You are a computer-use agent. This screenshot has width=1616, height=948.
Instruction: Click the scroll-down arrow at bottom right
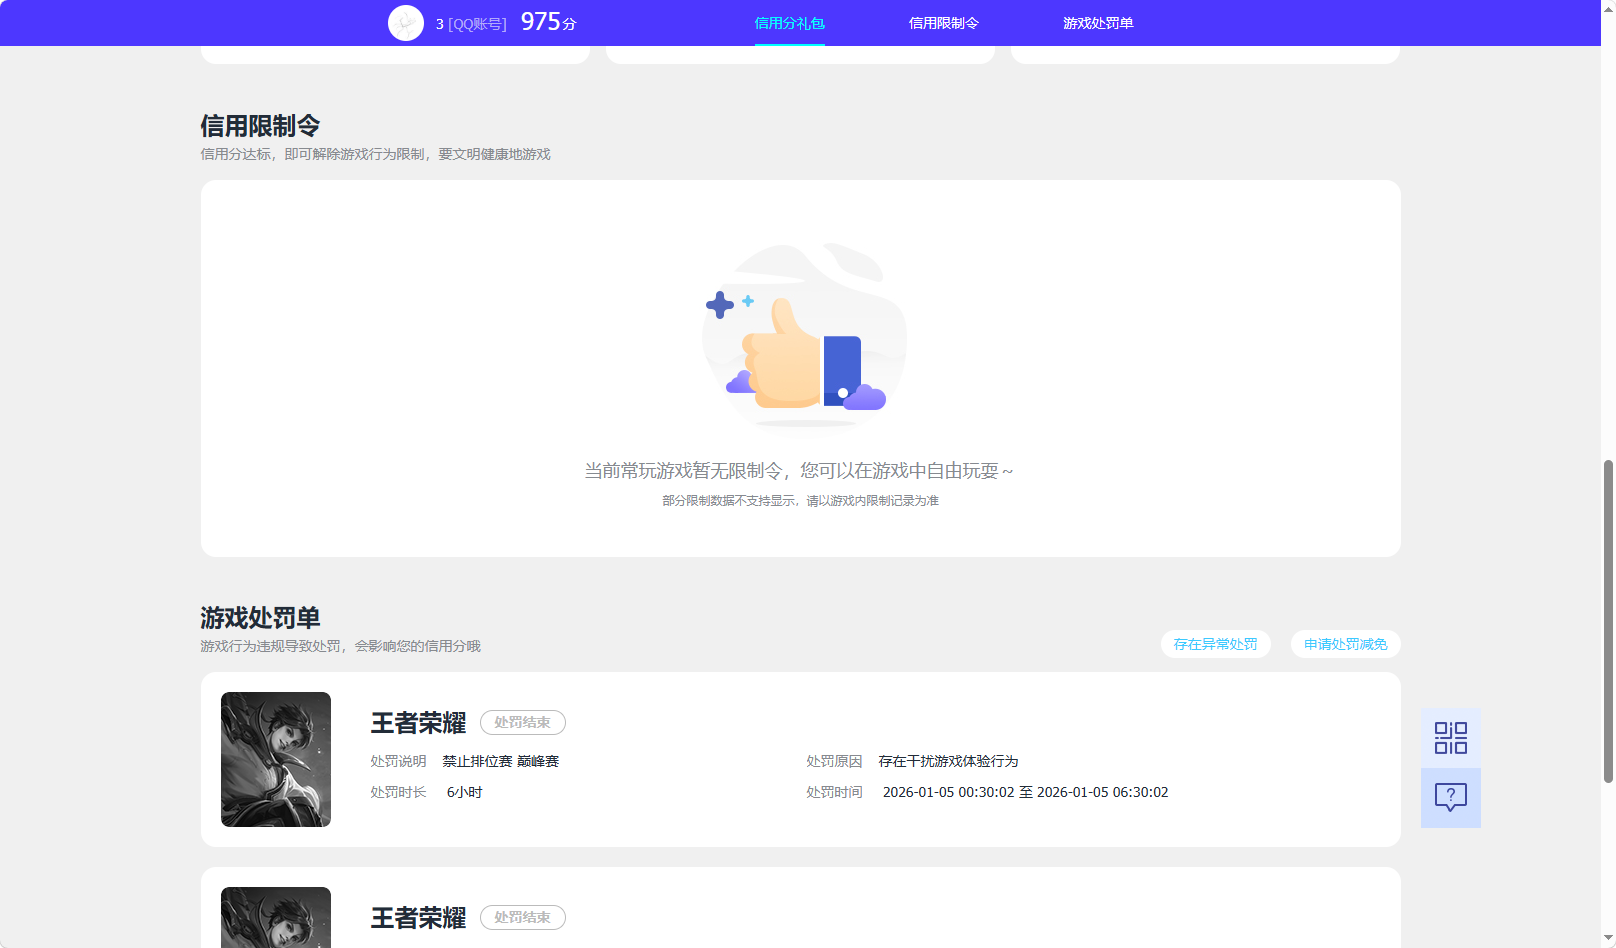click(x=1607, y=938)
